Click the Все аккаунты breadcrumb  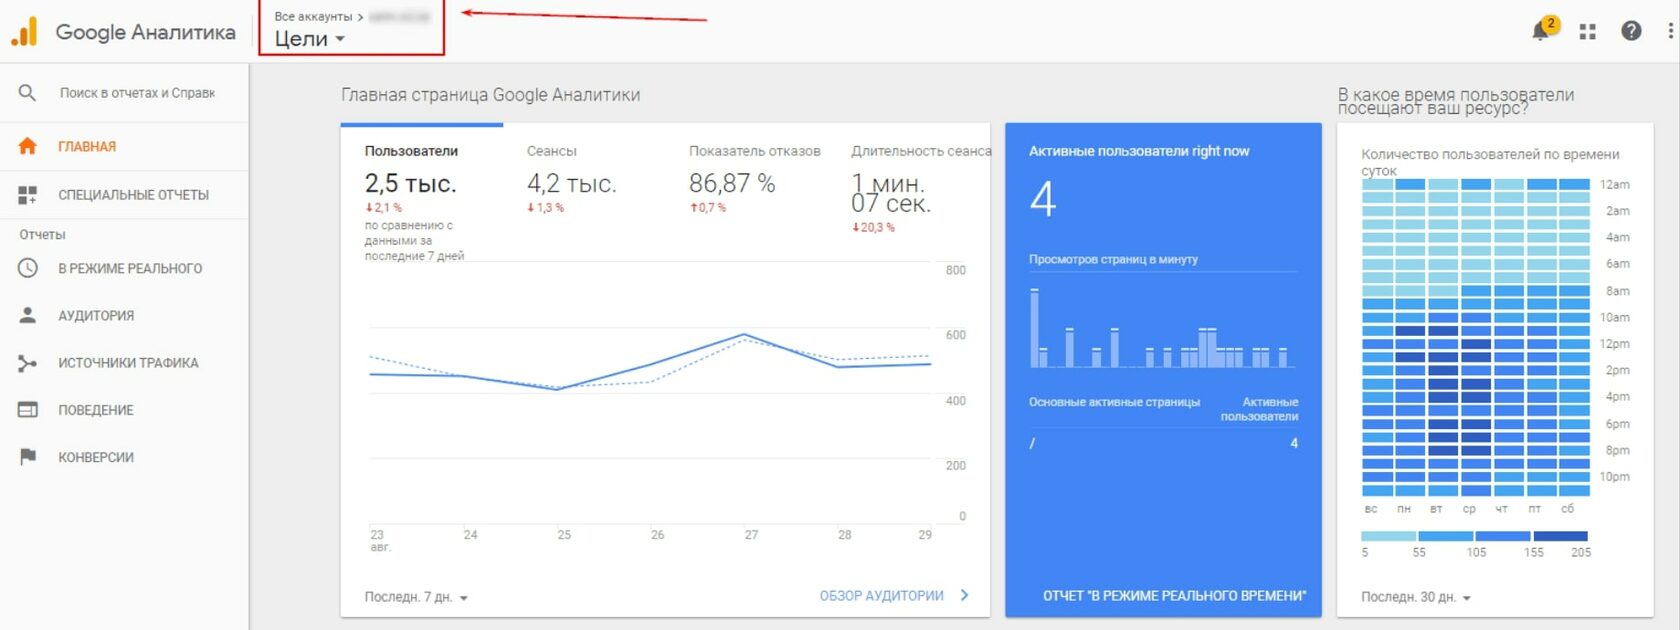313,16
